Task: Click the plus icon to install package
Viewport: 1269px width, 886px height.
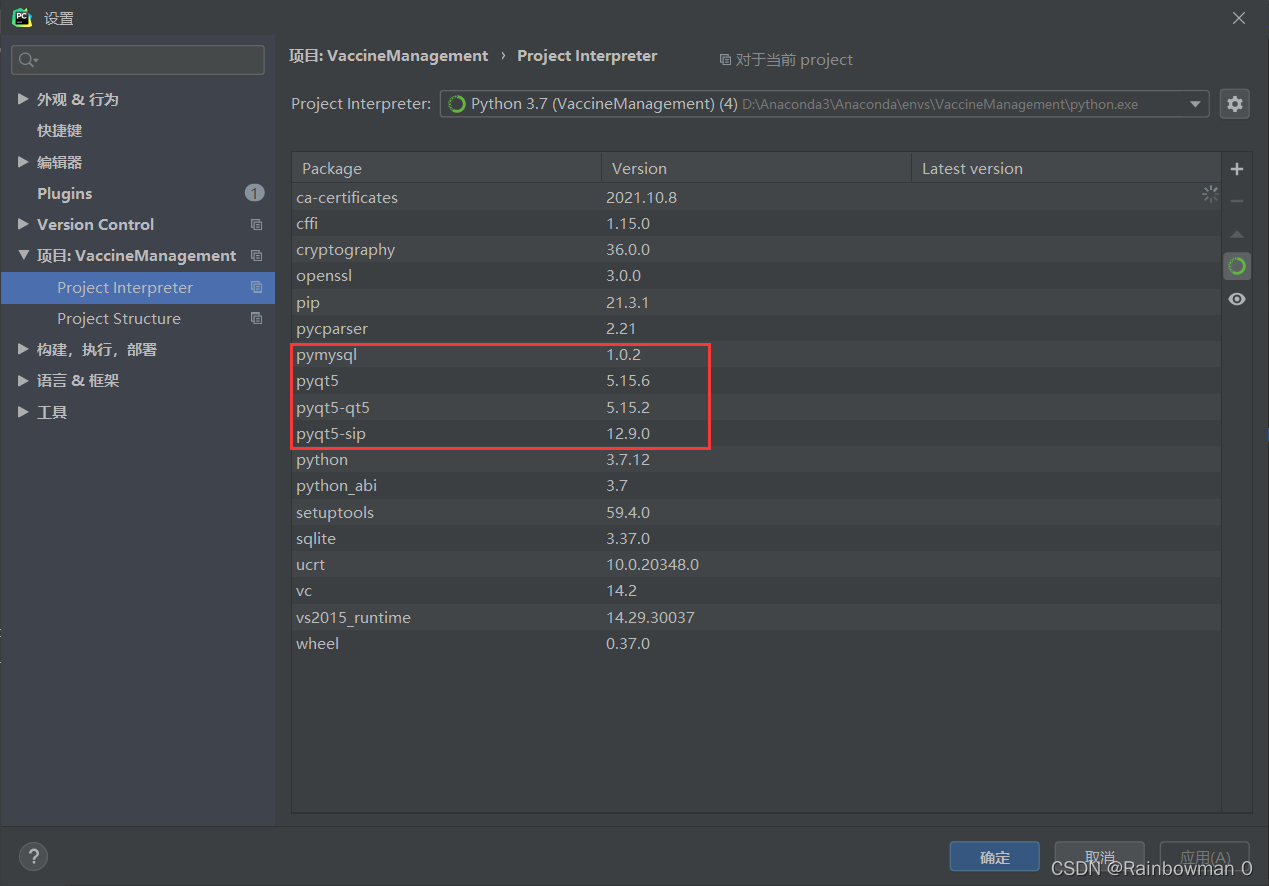Action: tap(1237, 169)
